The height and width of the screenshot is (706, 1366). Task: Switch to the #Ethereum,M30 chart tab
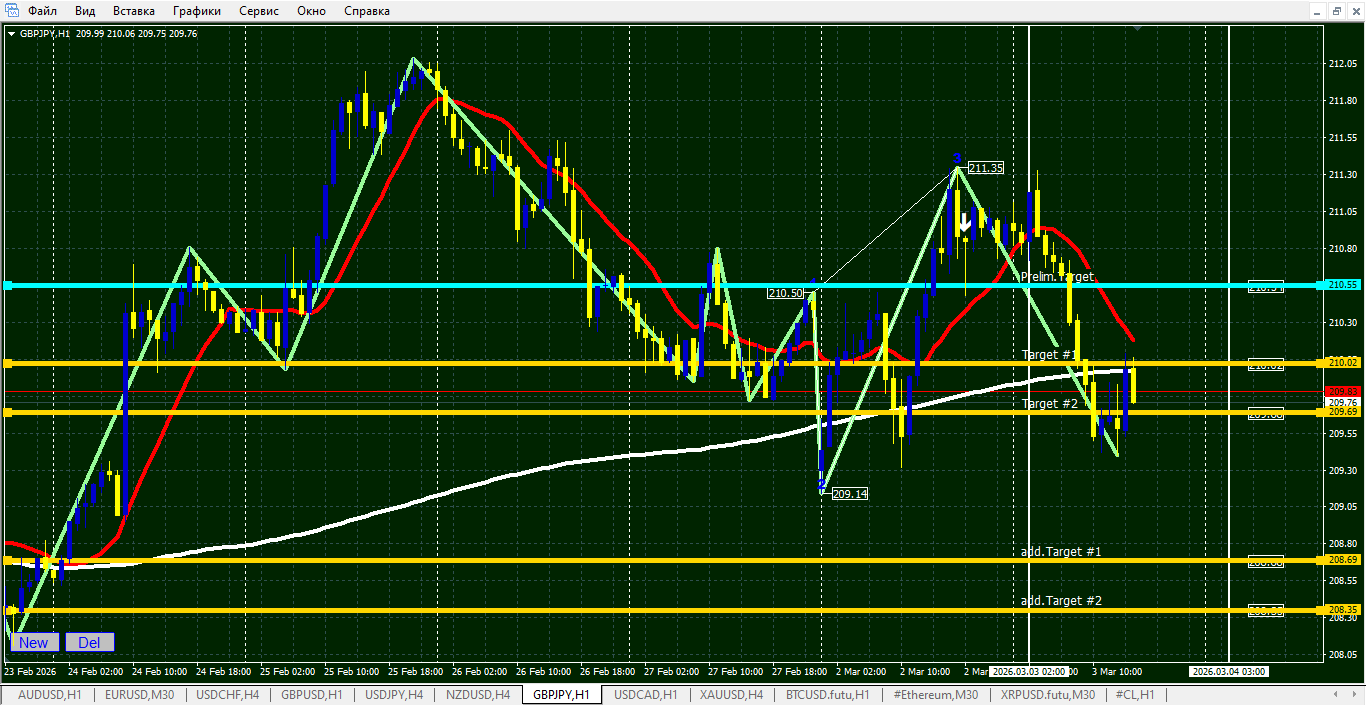point(936,694)
